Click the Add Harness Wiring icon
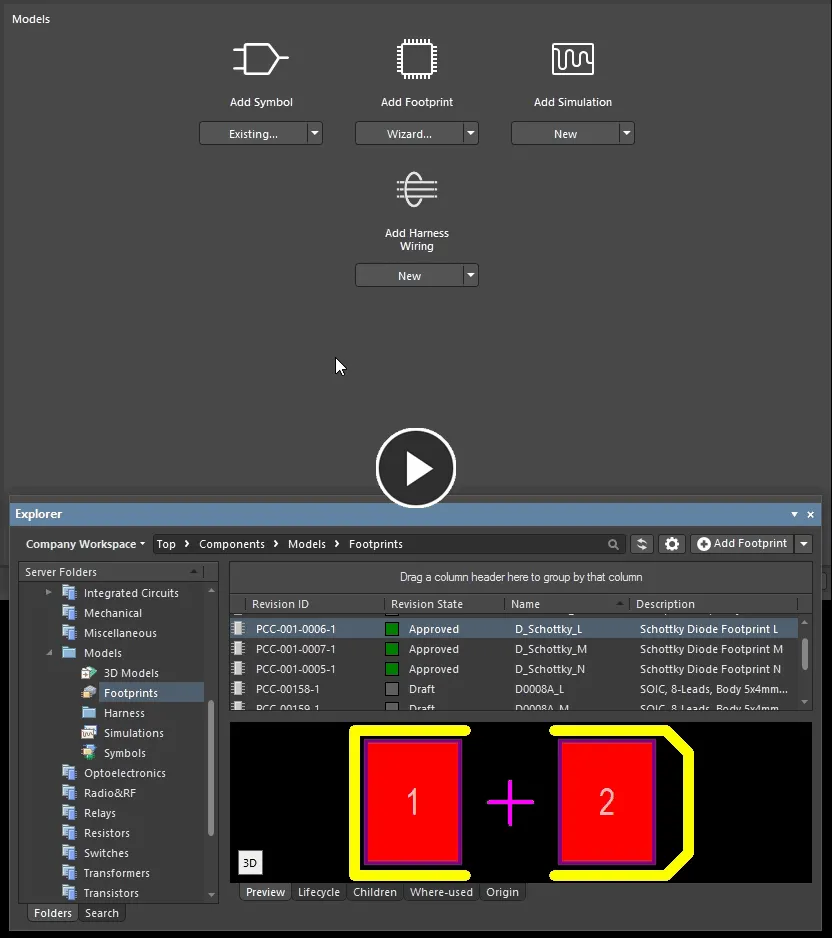 coord(416,190)
